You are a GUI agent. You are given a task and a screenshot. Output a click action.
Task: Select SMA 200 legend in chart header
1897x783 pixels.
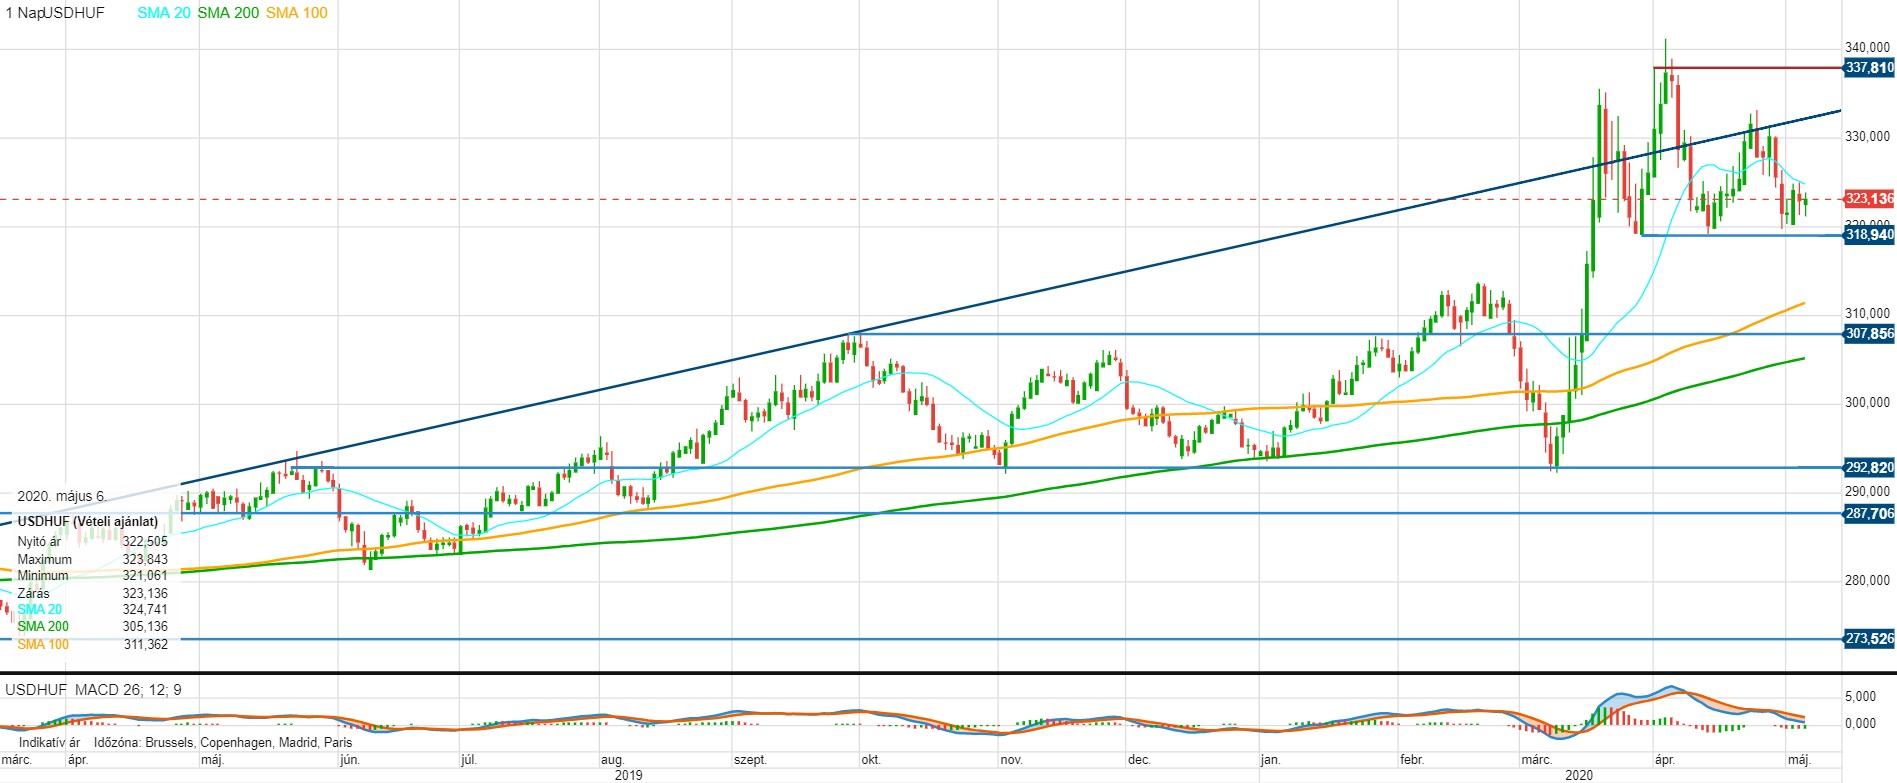click(228, 13)
